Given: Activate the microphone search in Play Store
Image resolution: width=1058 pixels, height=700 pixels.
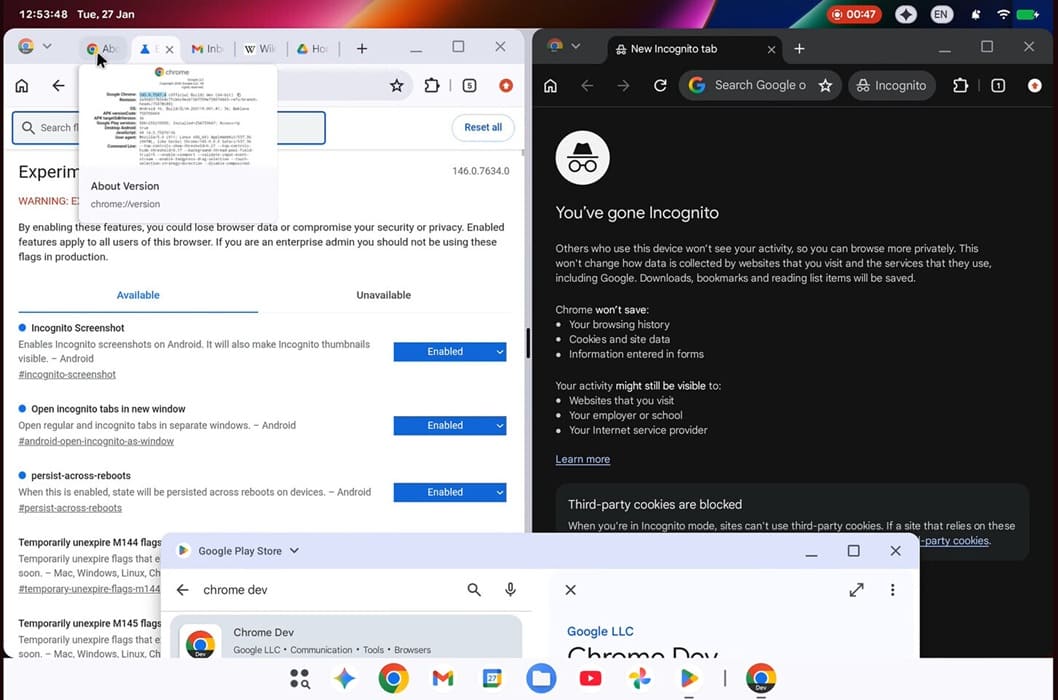Looking at the screenshot, I should (510, 590).
